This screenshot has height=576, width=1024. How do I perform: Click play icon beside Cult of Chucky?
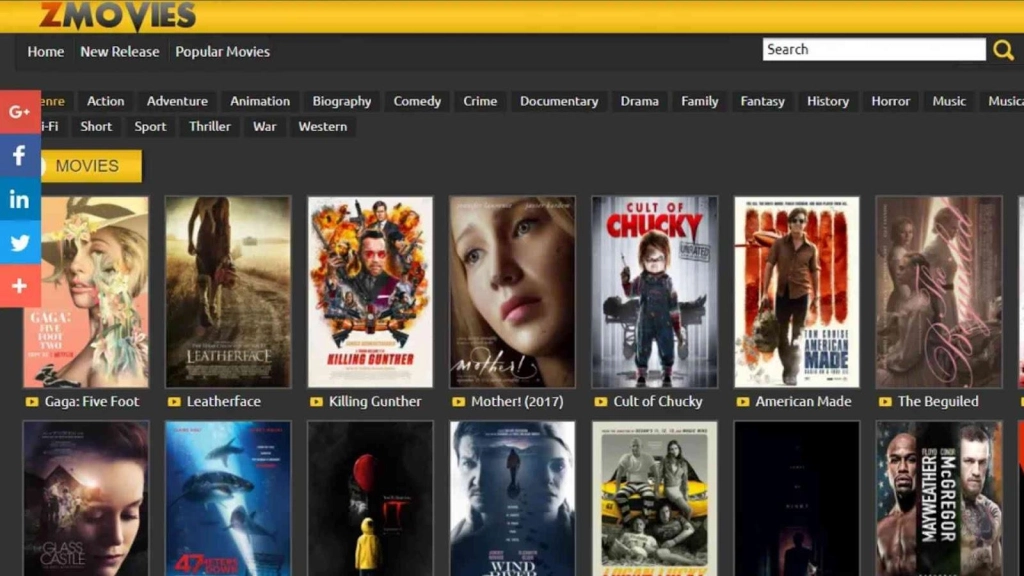tap(601, 402)
